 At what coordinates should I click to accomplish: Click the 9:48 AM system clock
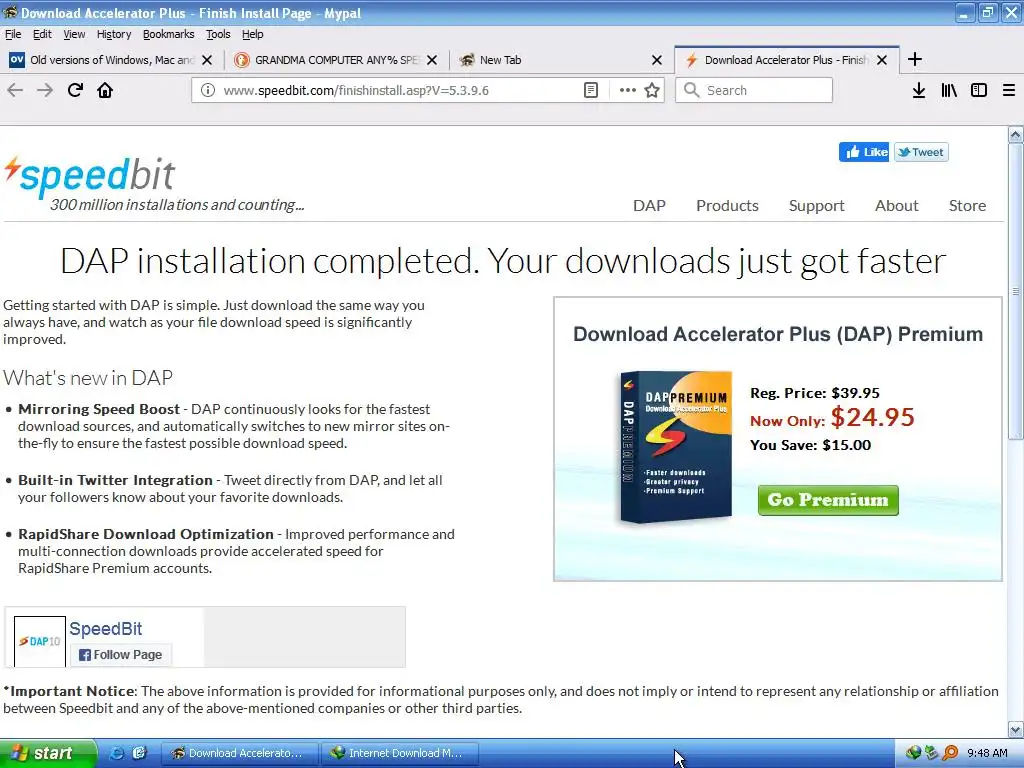[x=987, y=753]
